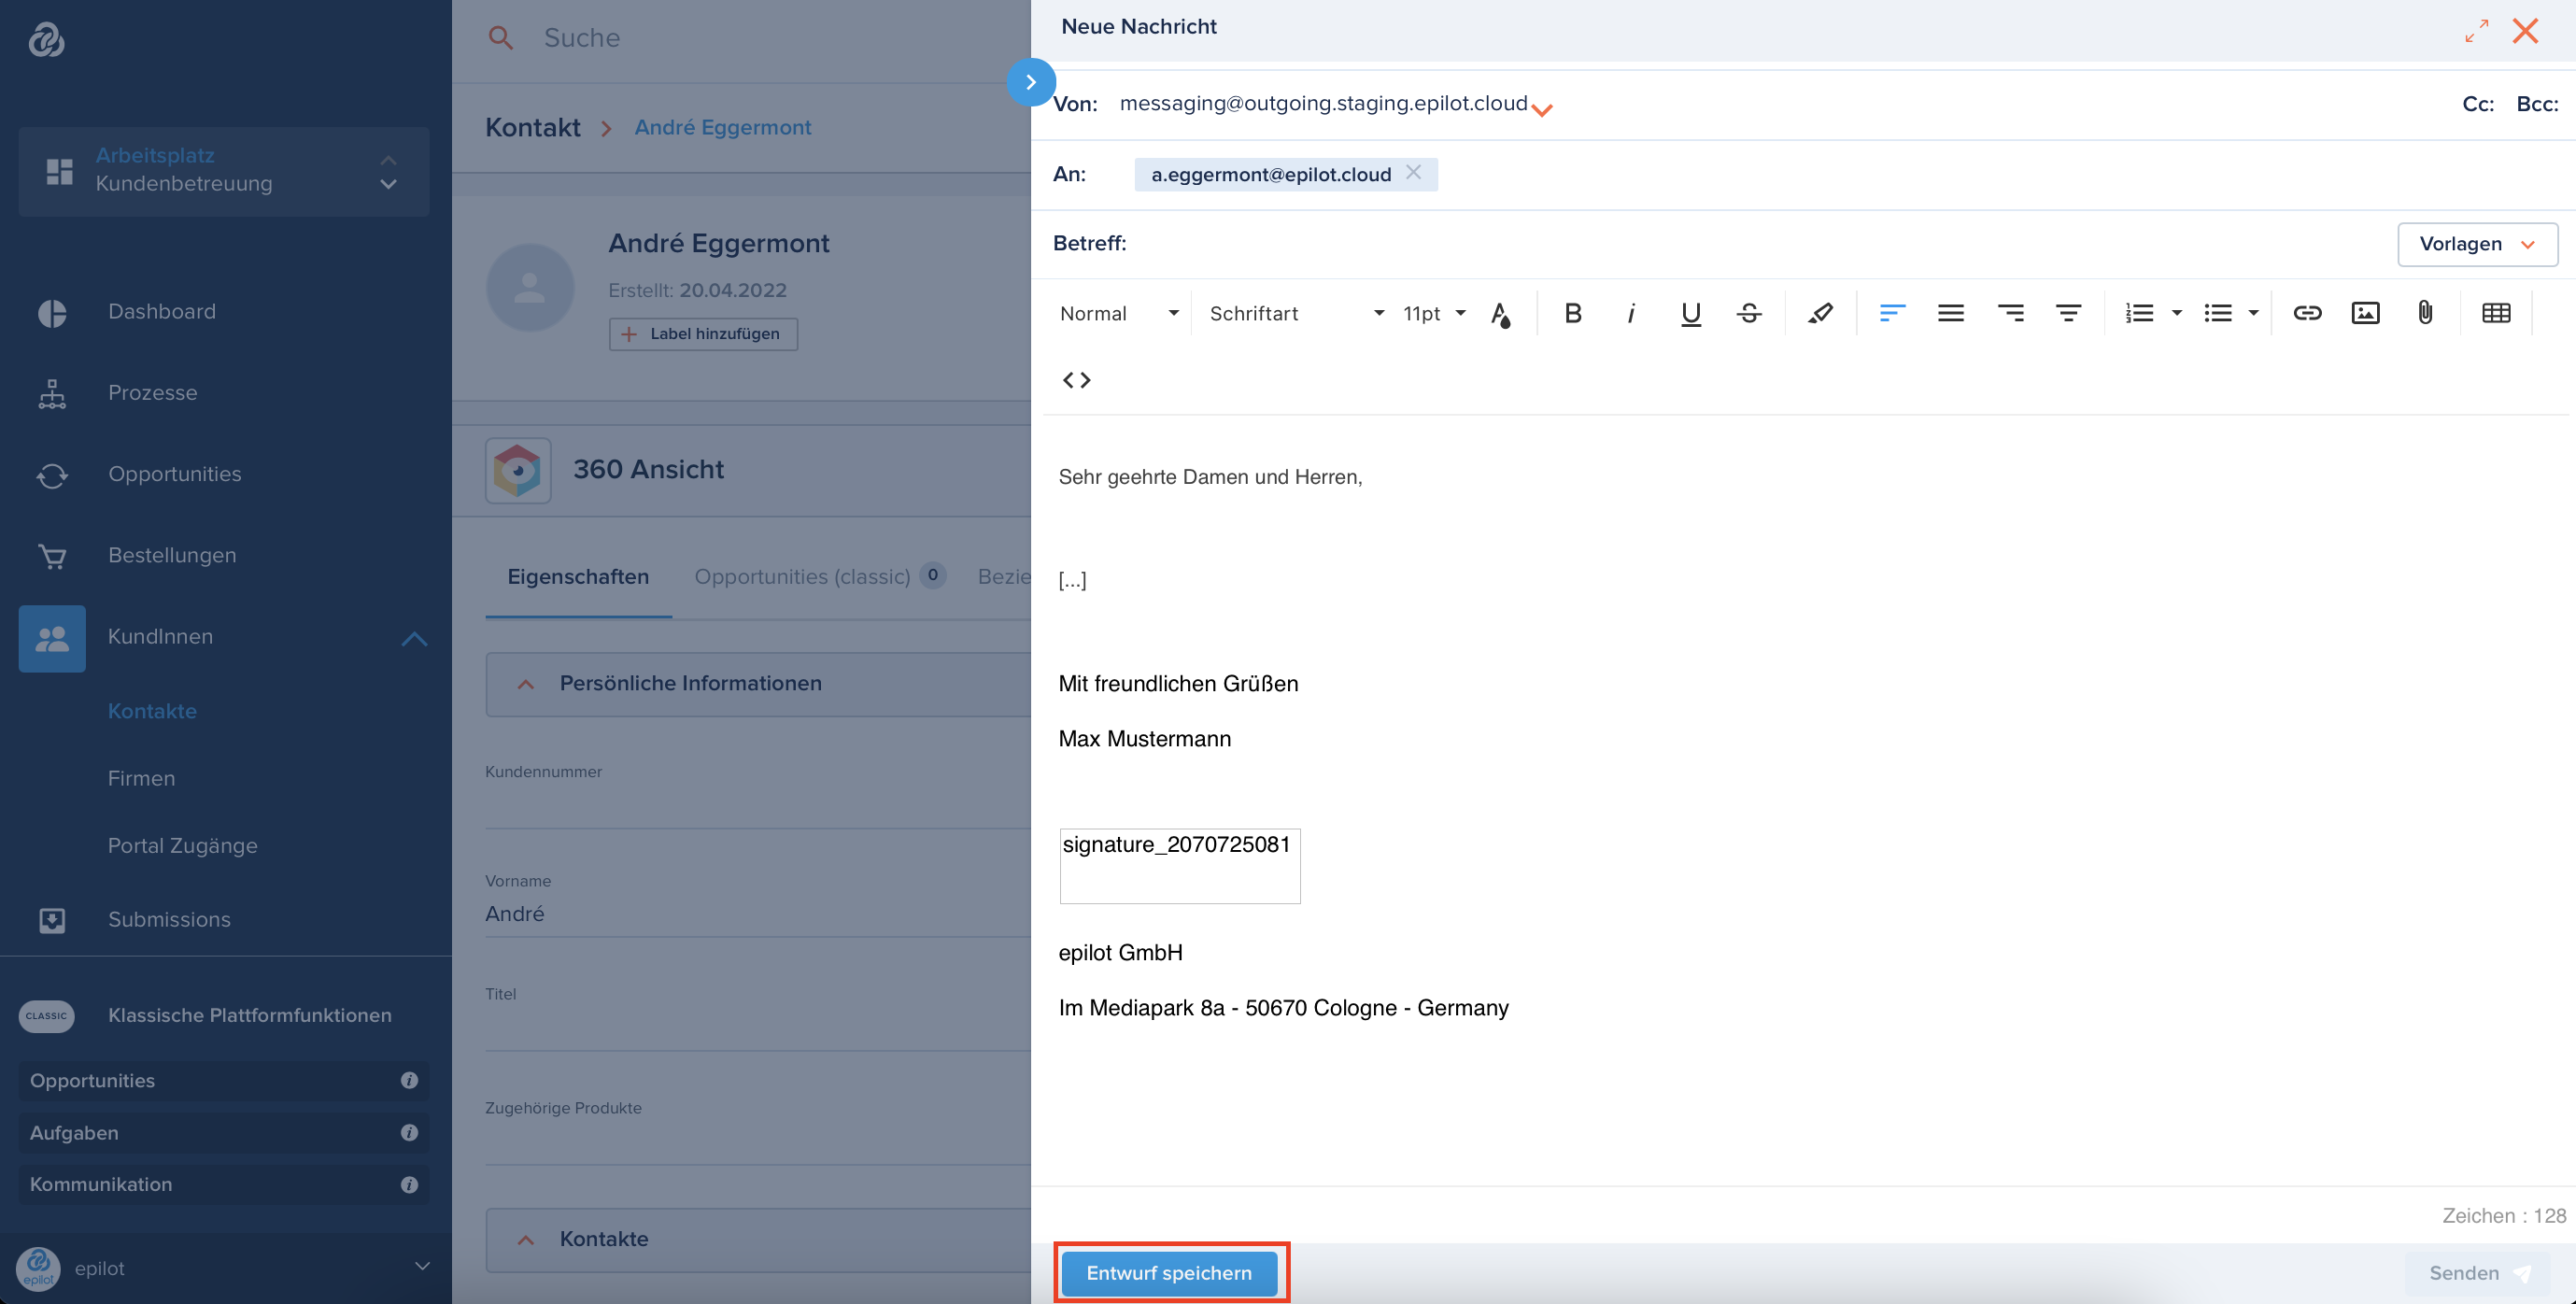Click Entwurf speichern to save draft
The image size is (2576, 1304).
point(1170,1272)
